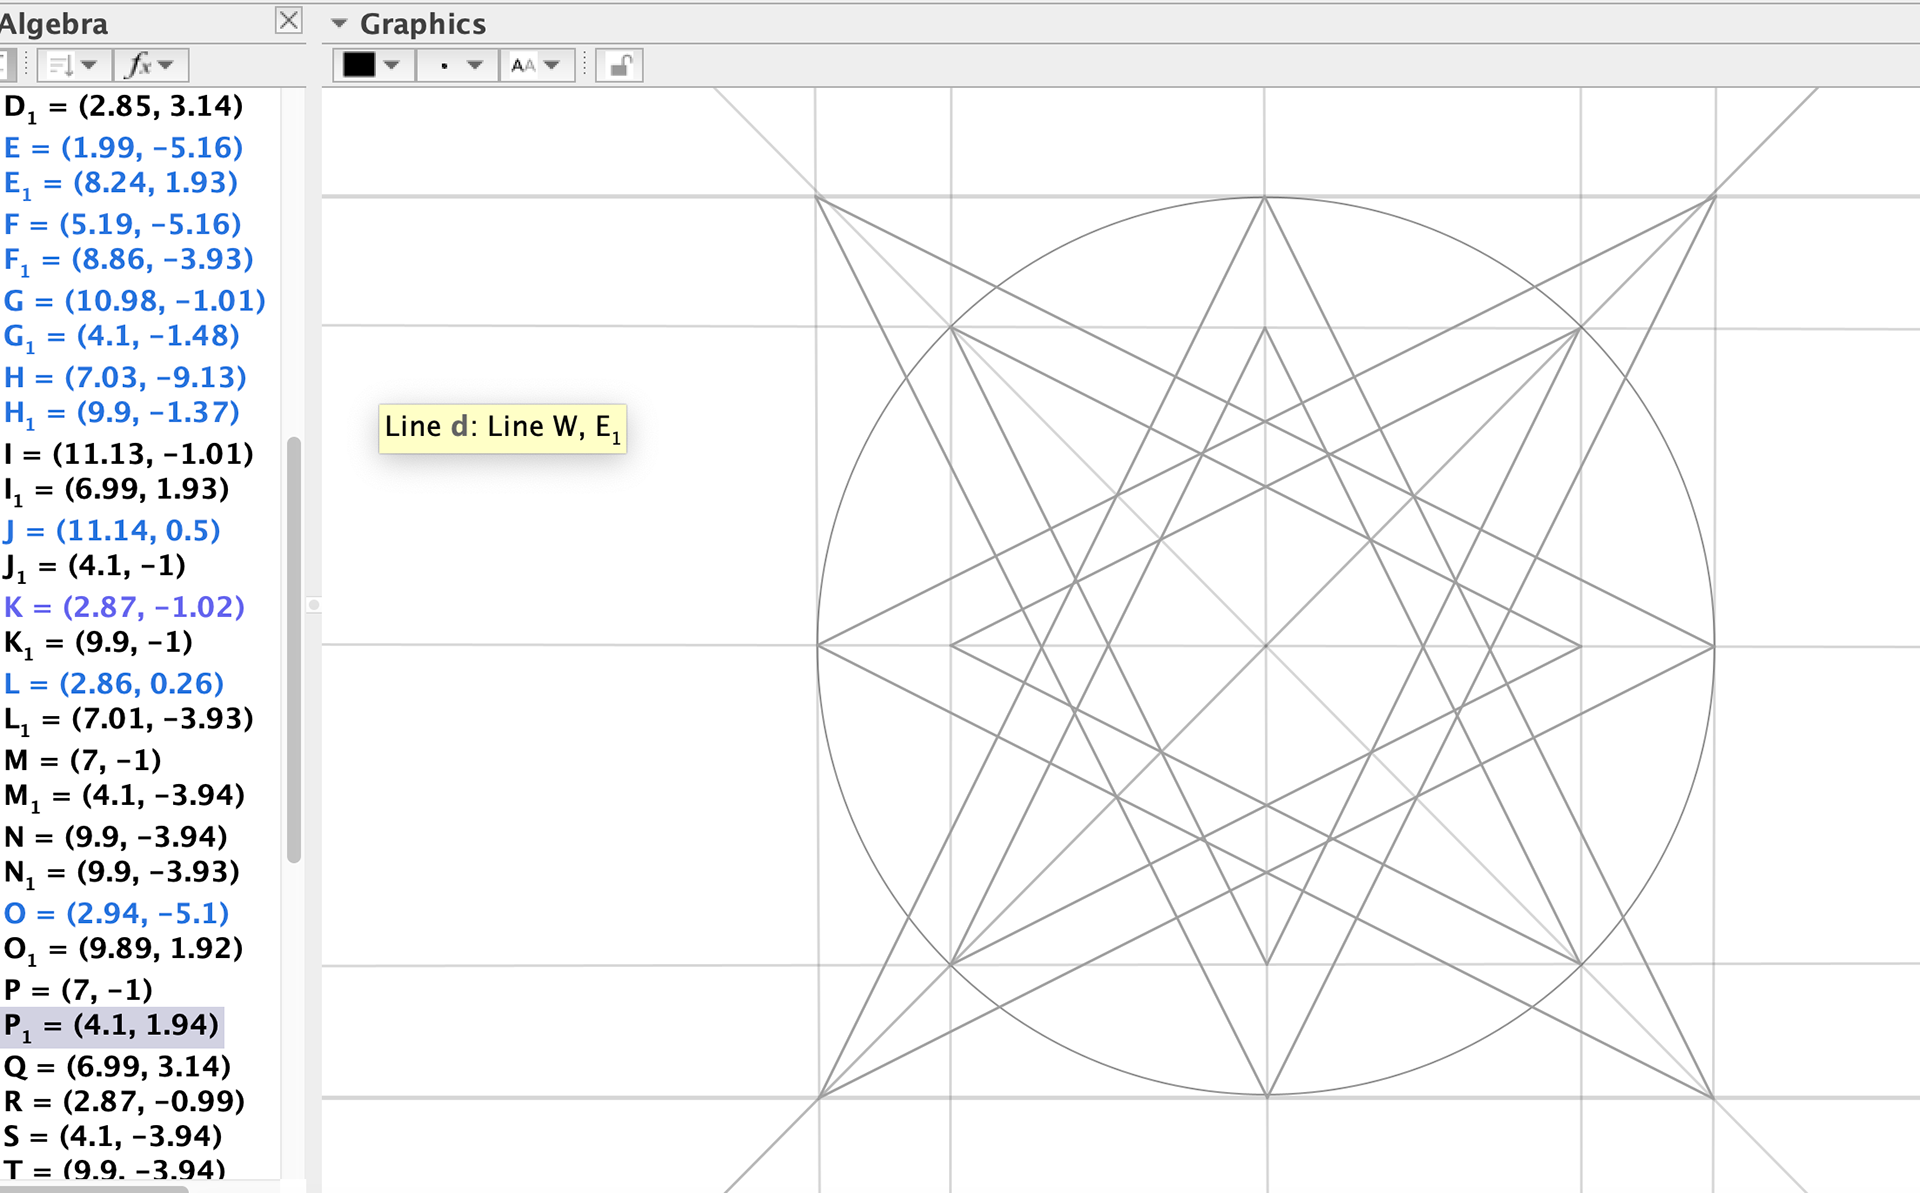Viewport: 1920px width, 1193px height.
Task: Select point F₁ = (8.86, -3.93)
Action: 128,260
